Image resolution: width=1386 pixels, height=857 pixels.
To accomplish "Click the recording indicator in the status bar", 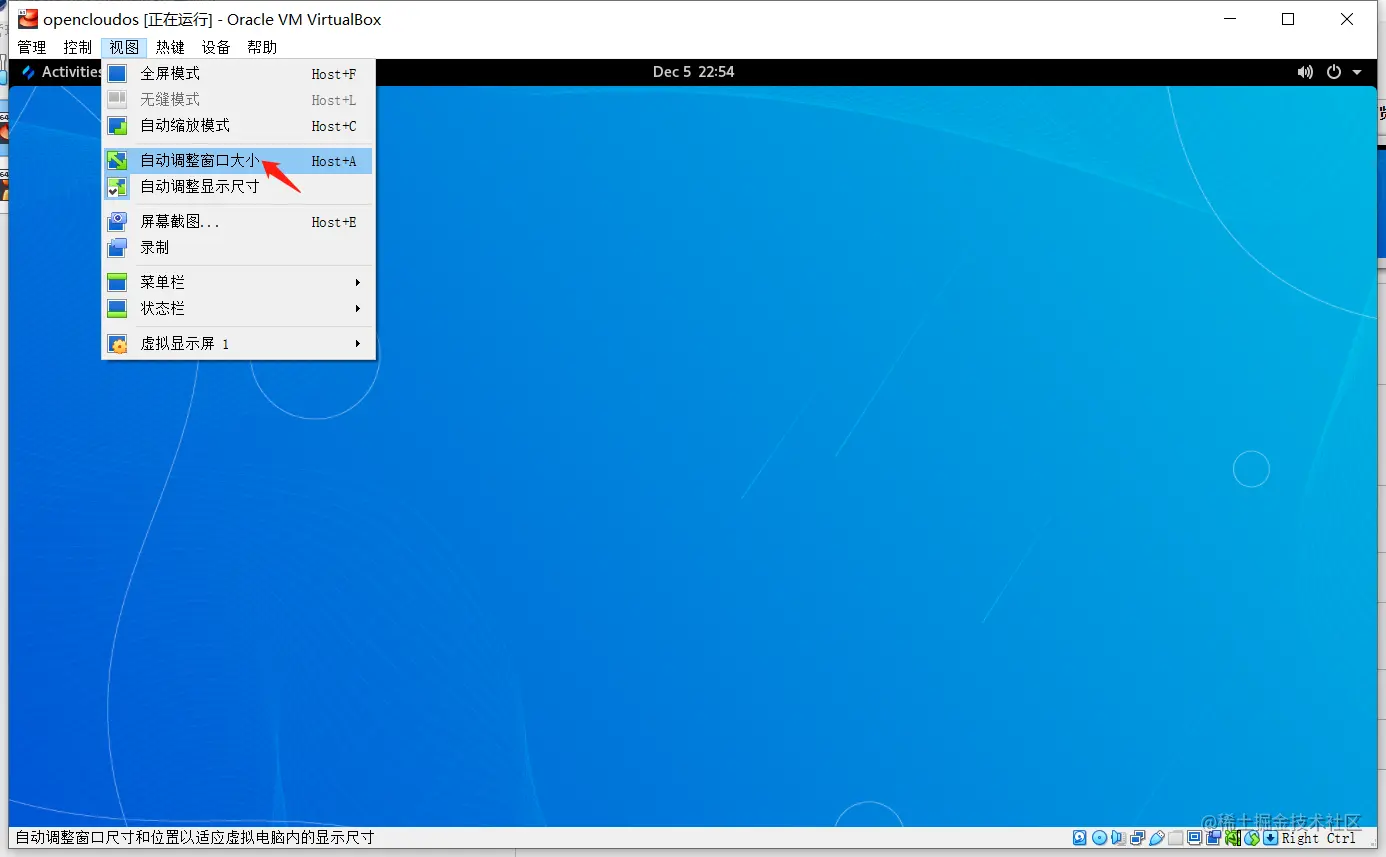I will click(x=1214, y=838).
